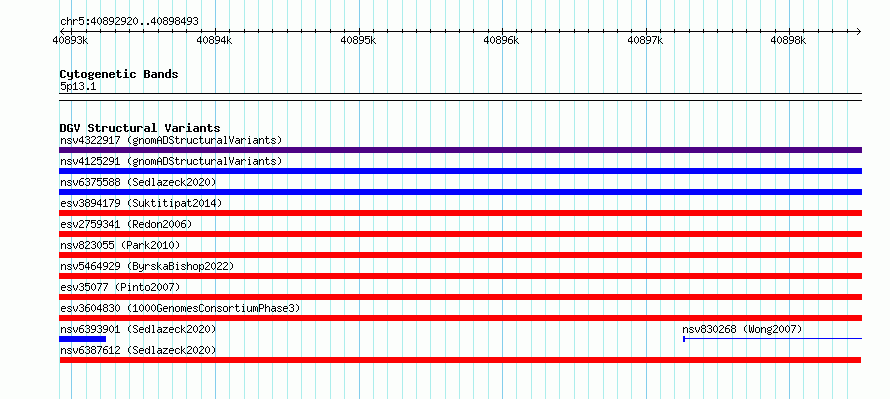Open the esv3894179 Suktitipat2014 label
The height and width of the screenshot is (399, 890).
tap(141, 203)
